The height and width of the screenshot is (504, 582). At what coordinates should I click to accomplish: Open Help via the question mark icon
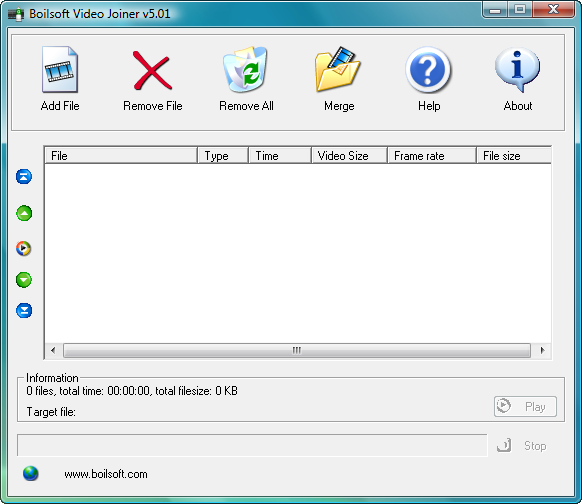click(x=428, y=69)
